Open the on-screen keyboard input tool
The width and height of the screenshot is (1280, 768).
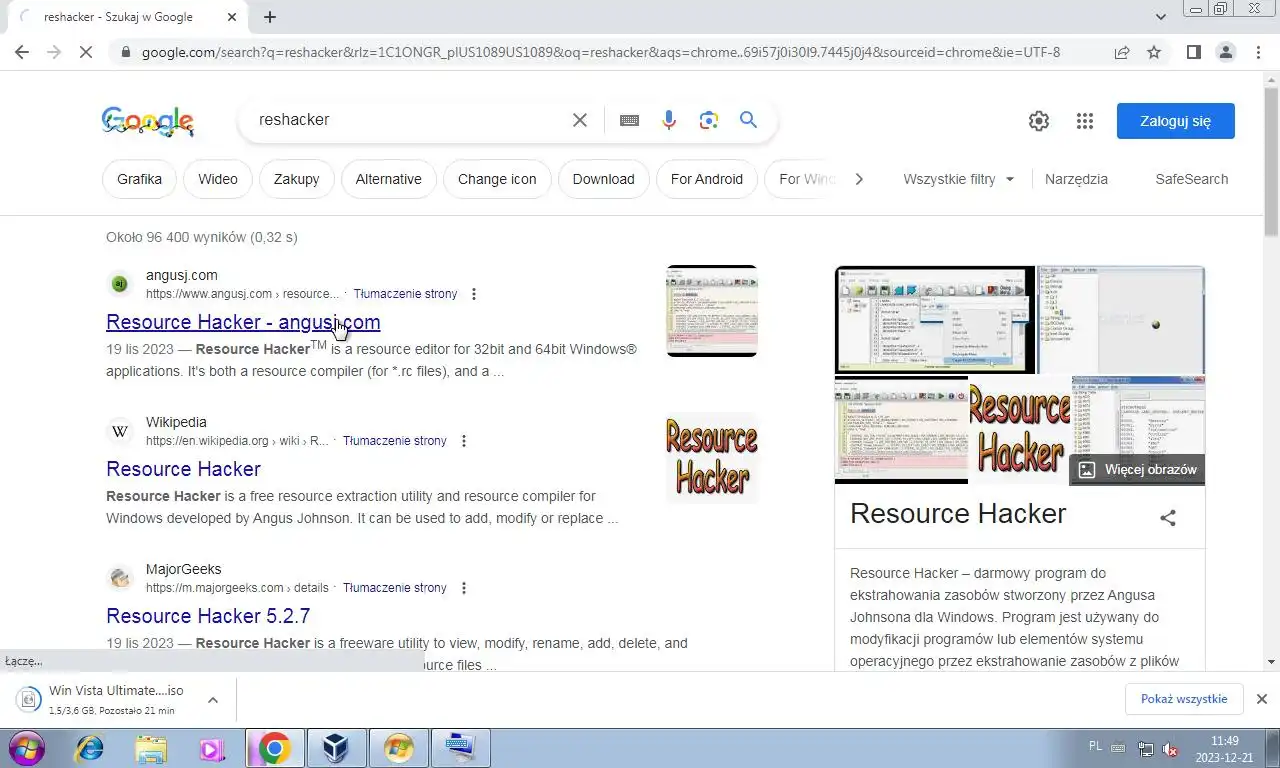click(629, 120)
